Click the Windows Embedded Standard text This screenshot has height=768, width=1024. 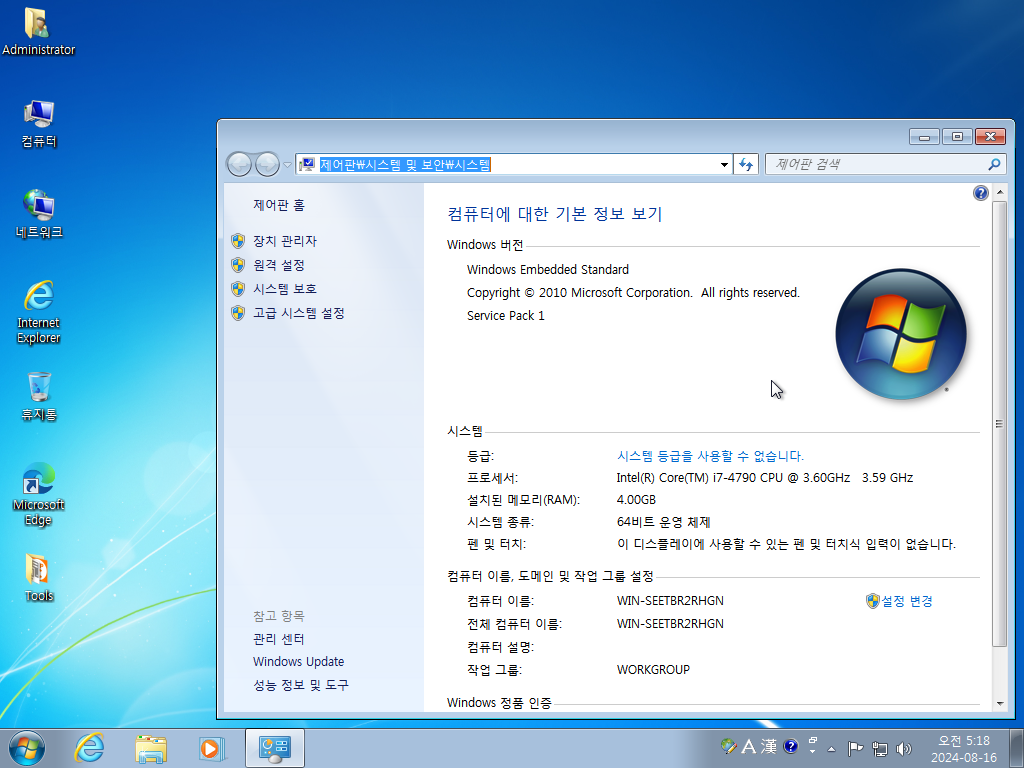[548, 270]
